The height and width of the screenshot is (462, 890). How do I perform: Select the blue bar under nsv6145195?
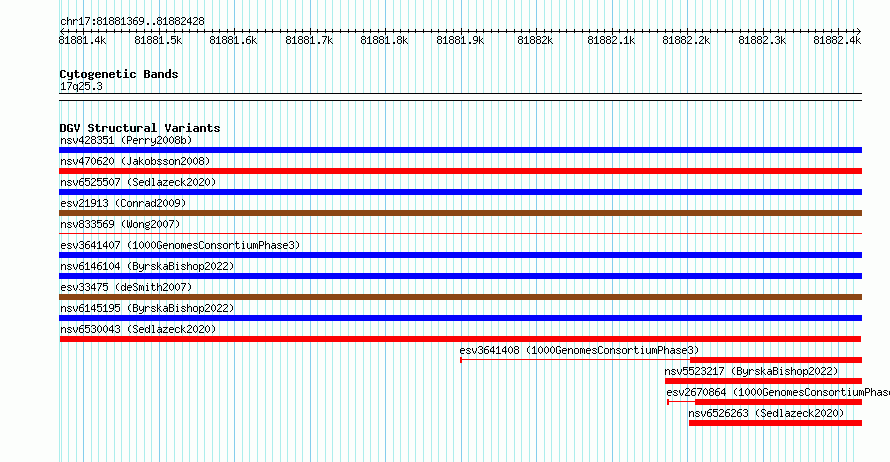pos(460,318)
